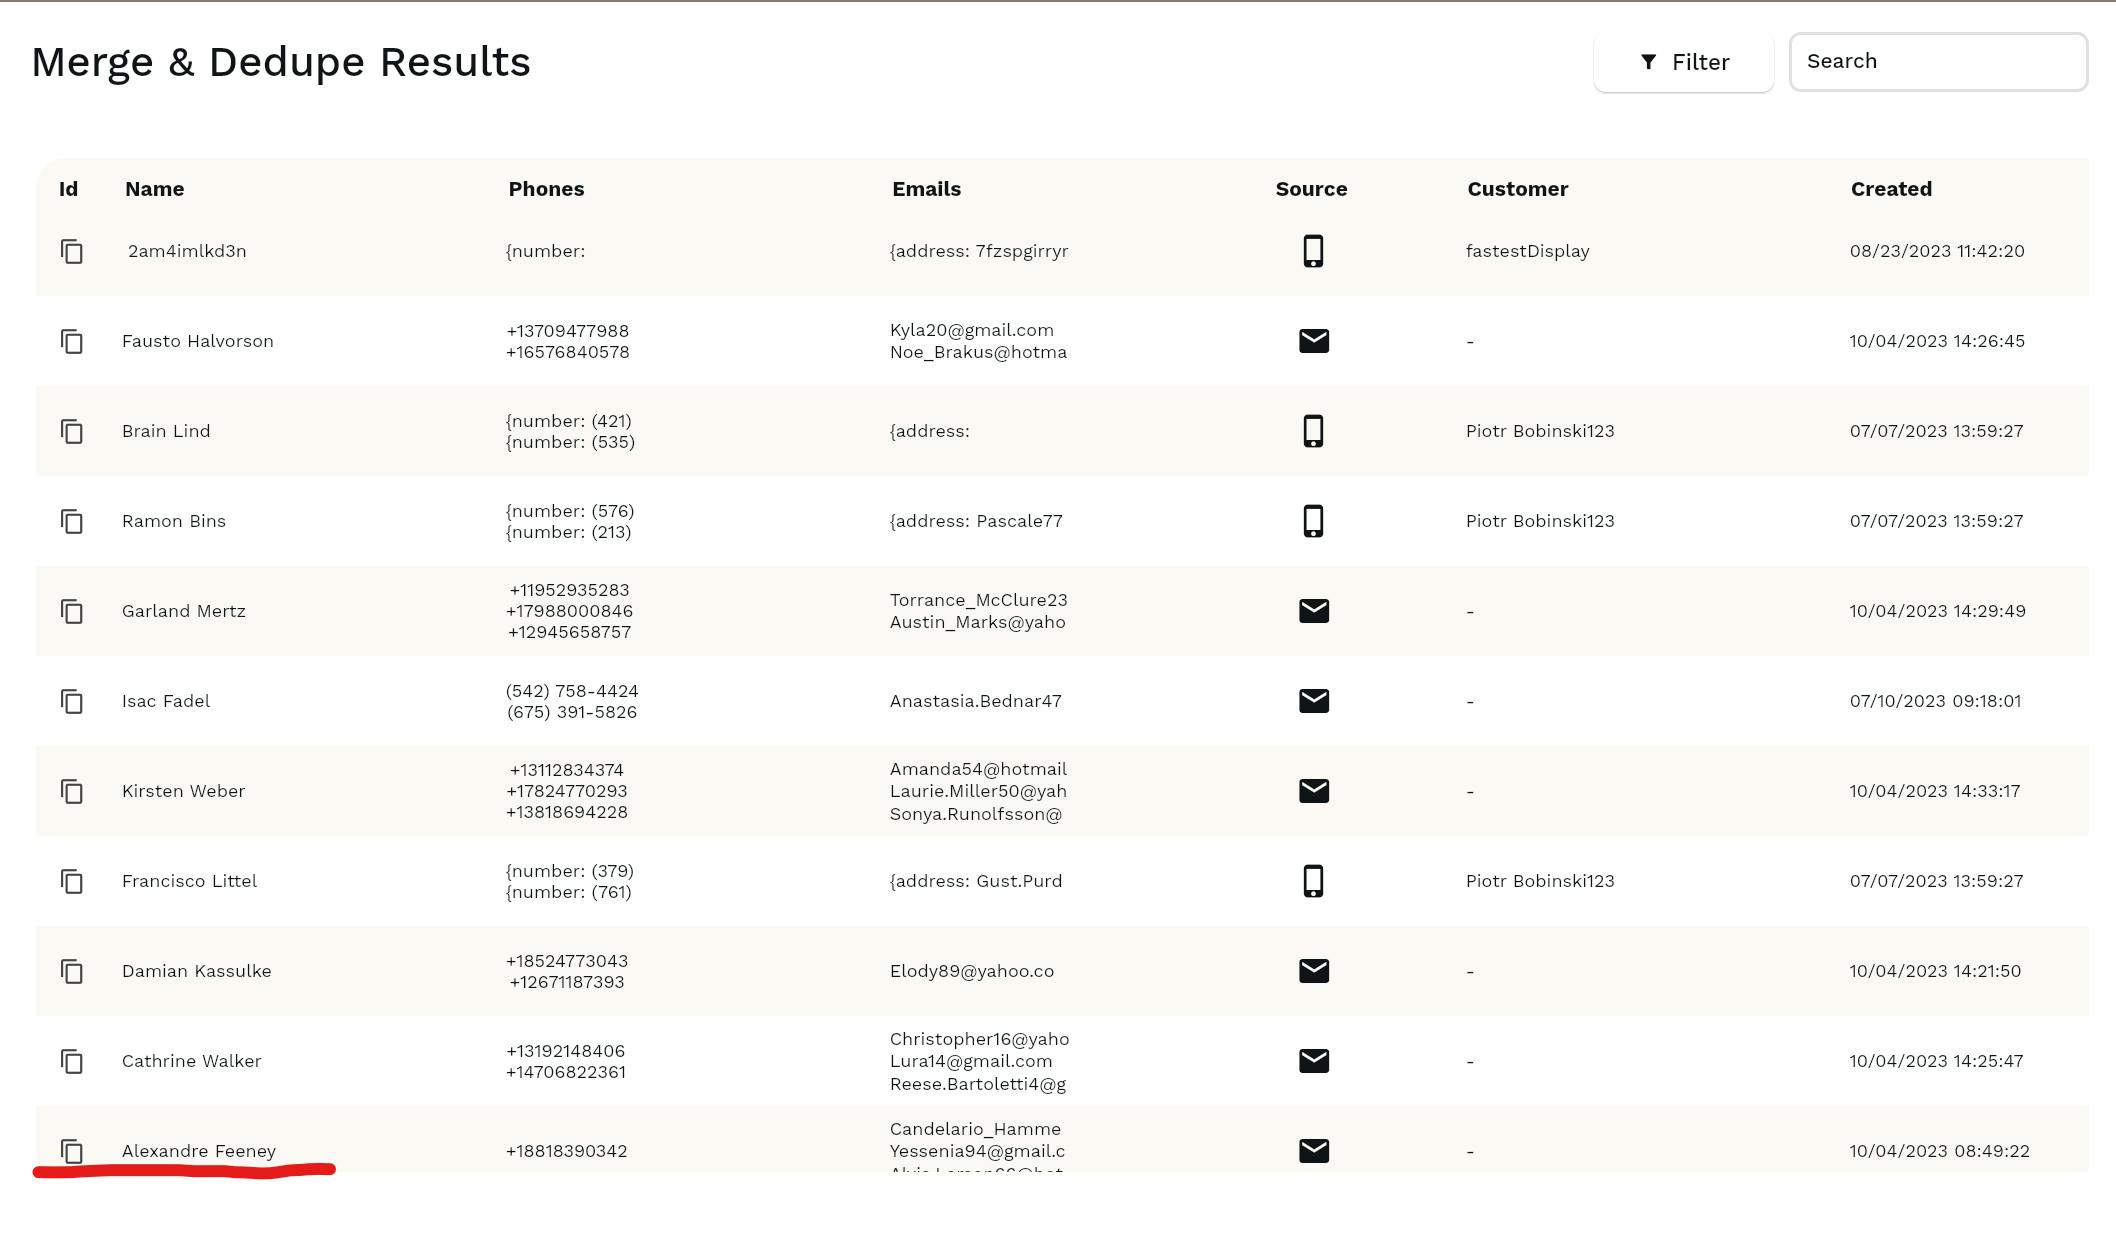2116x1252 pixels.
Task: Click phone source icon for Ramon Bins
Action: point(1313,521)
